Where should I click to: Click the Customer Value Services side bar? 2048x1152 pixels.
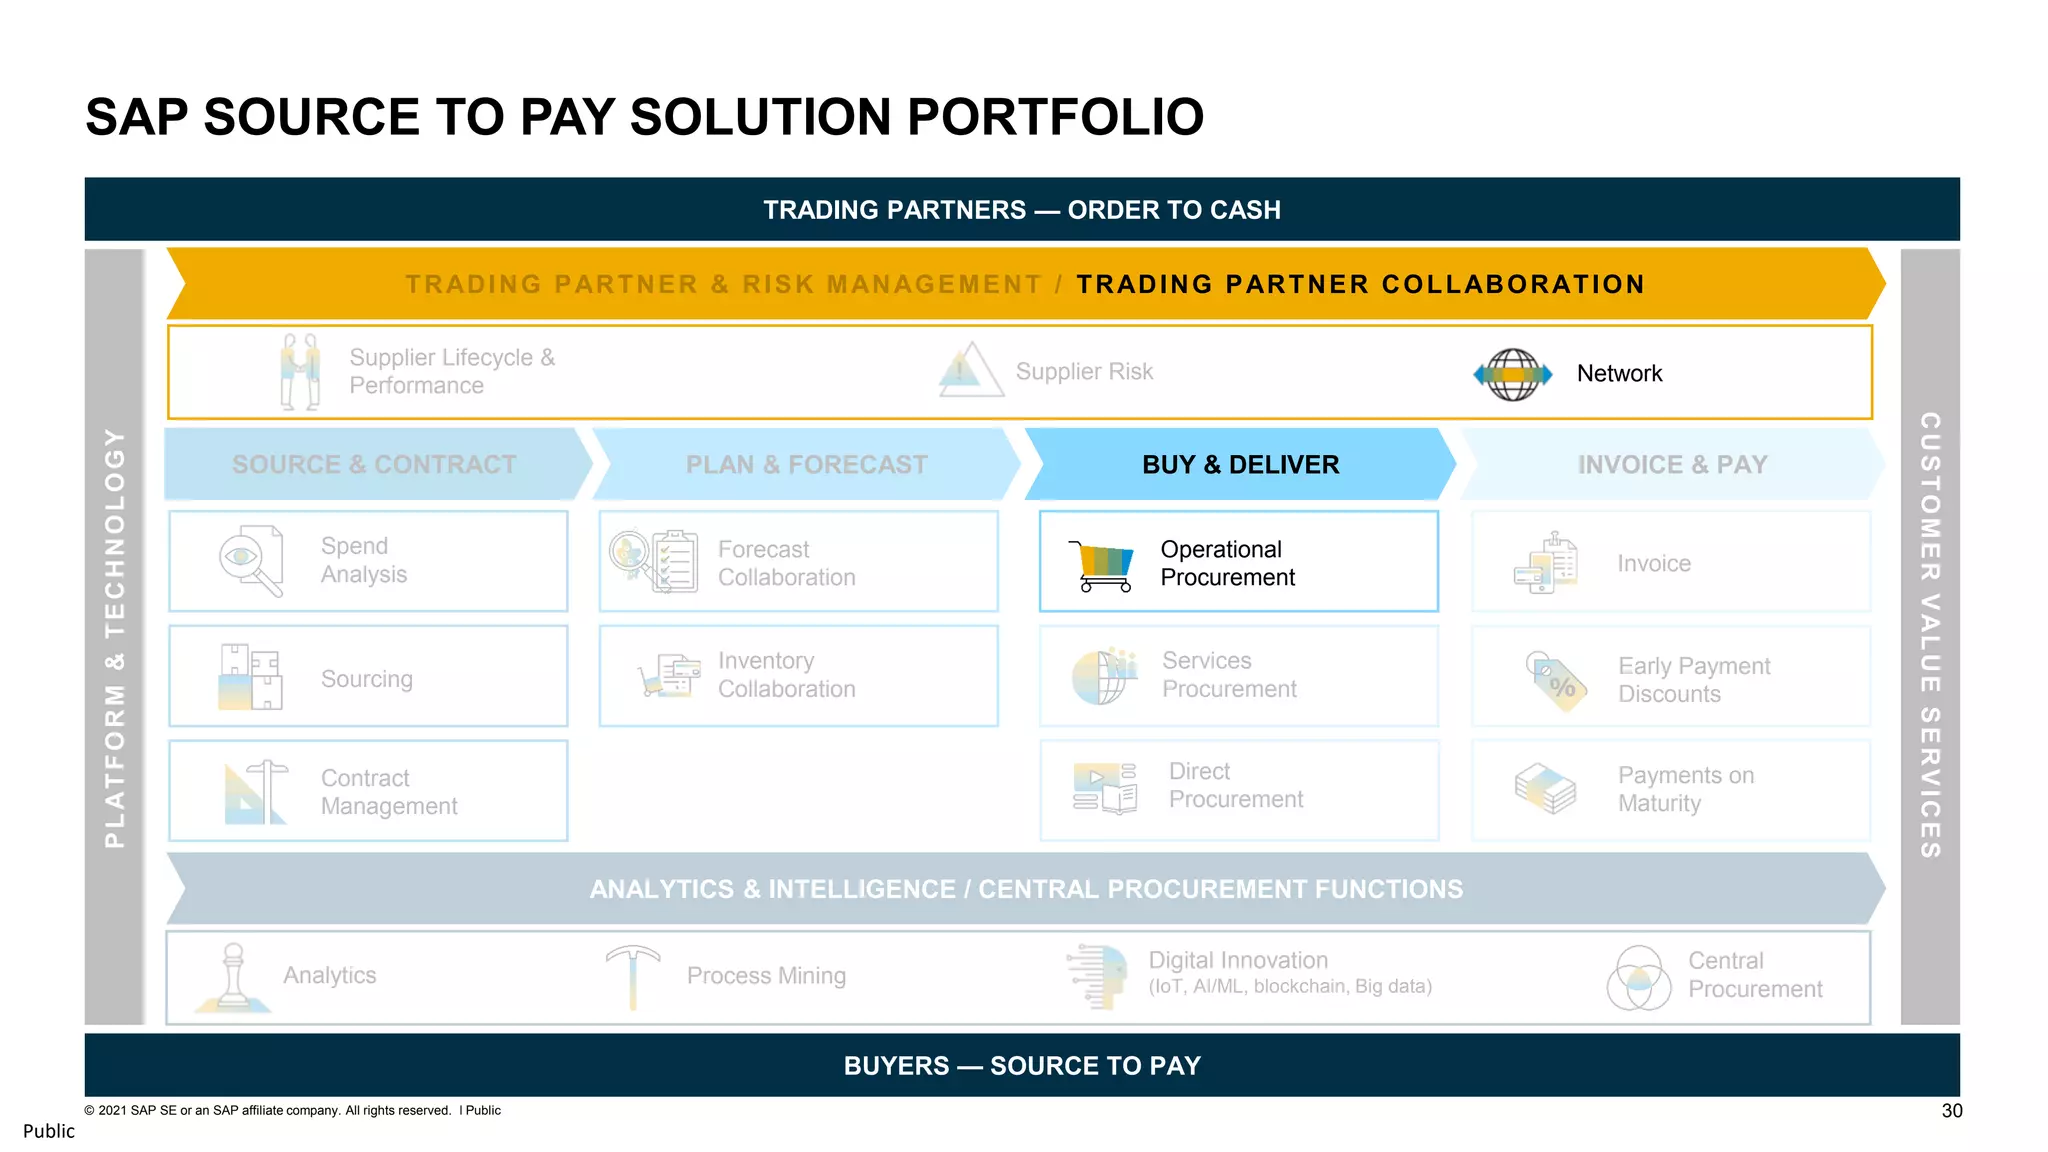(x=1930, y=637)
